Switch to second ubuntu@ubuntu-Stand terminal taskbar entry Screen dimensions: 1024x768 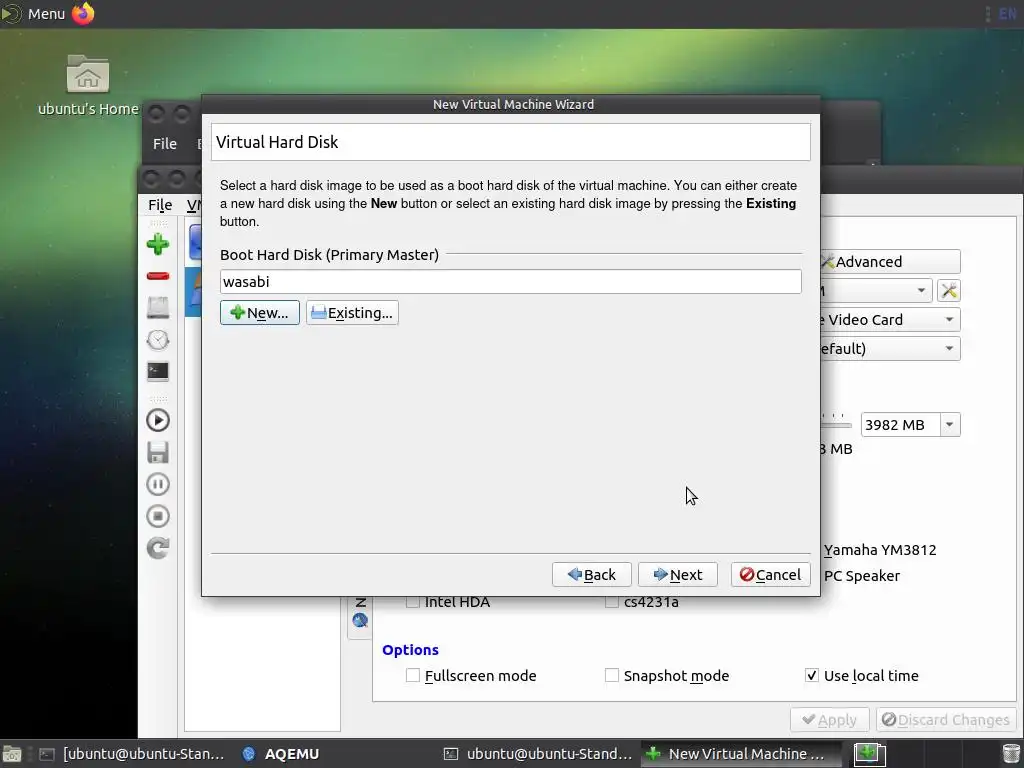(538, 754)
